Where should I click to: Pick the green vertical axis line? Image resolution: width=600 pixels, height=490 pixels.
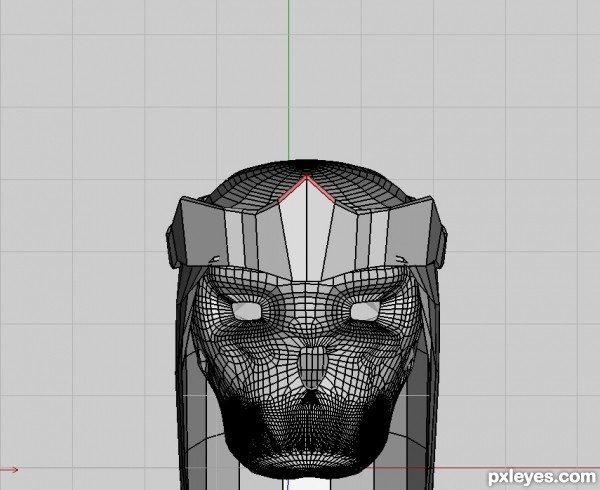click(x=289, y=80)
